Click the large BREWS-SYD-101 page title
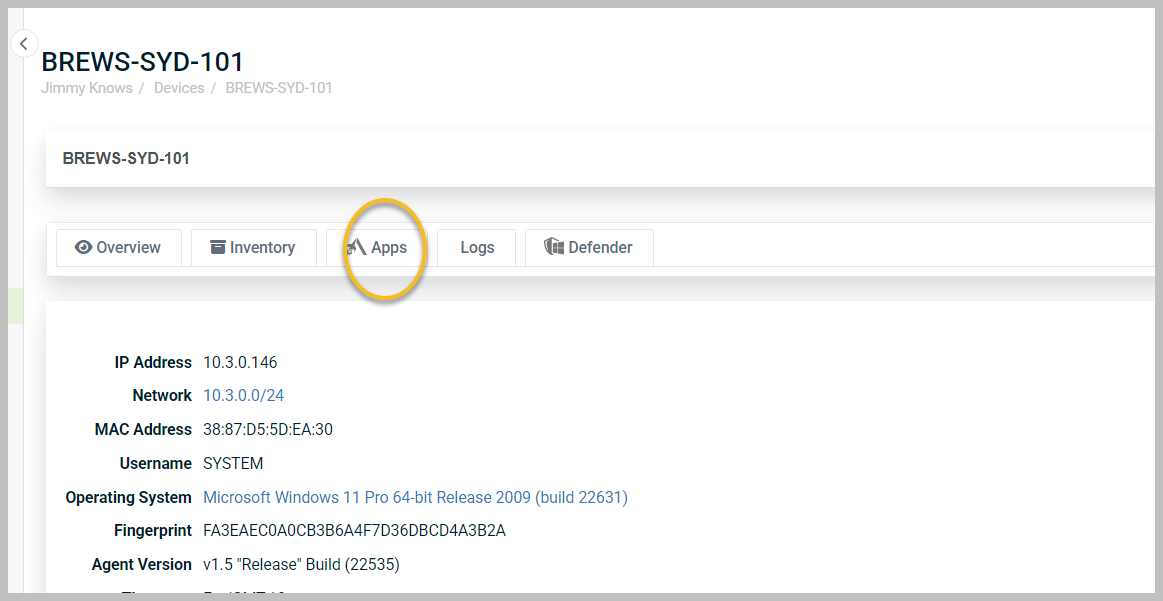 pos(143,62)
